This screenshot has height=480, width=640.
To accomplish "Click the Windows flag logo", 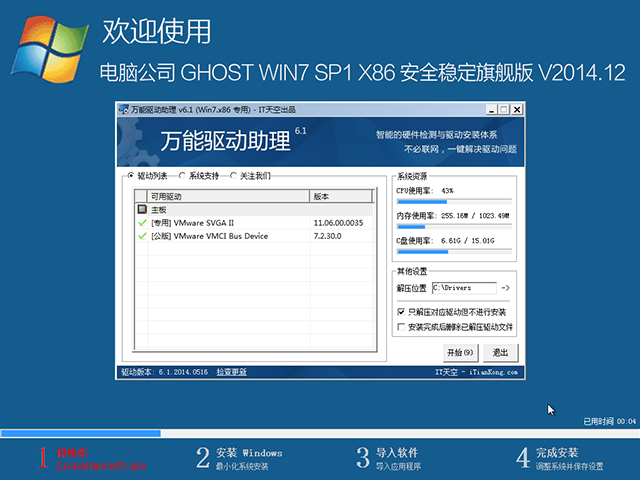I will coord(50,49).
